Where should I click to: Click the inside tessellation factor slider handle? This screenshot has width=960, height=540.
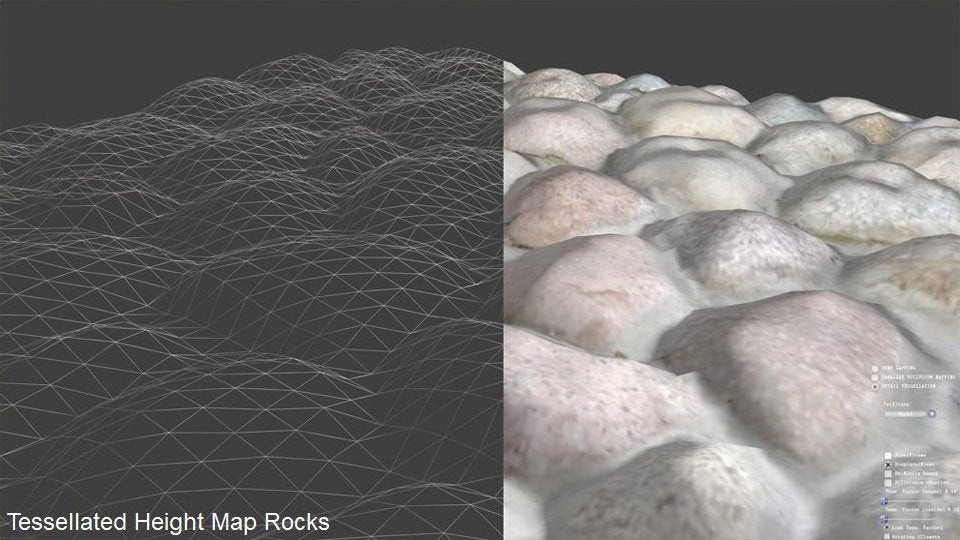click(882, 518)
